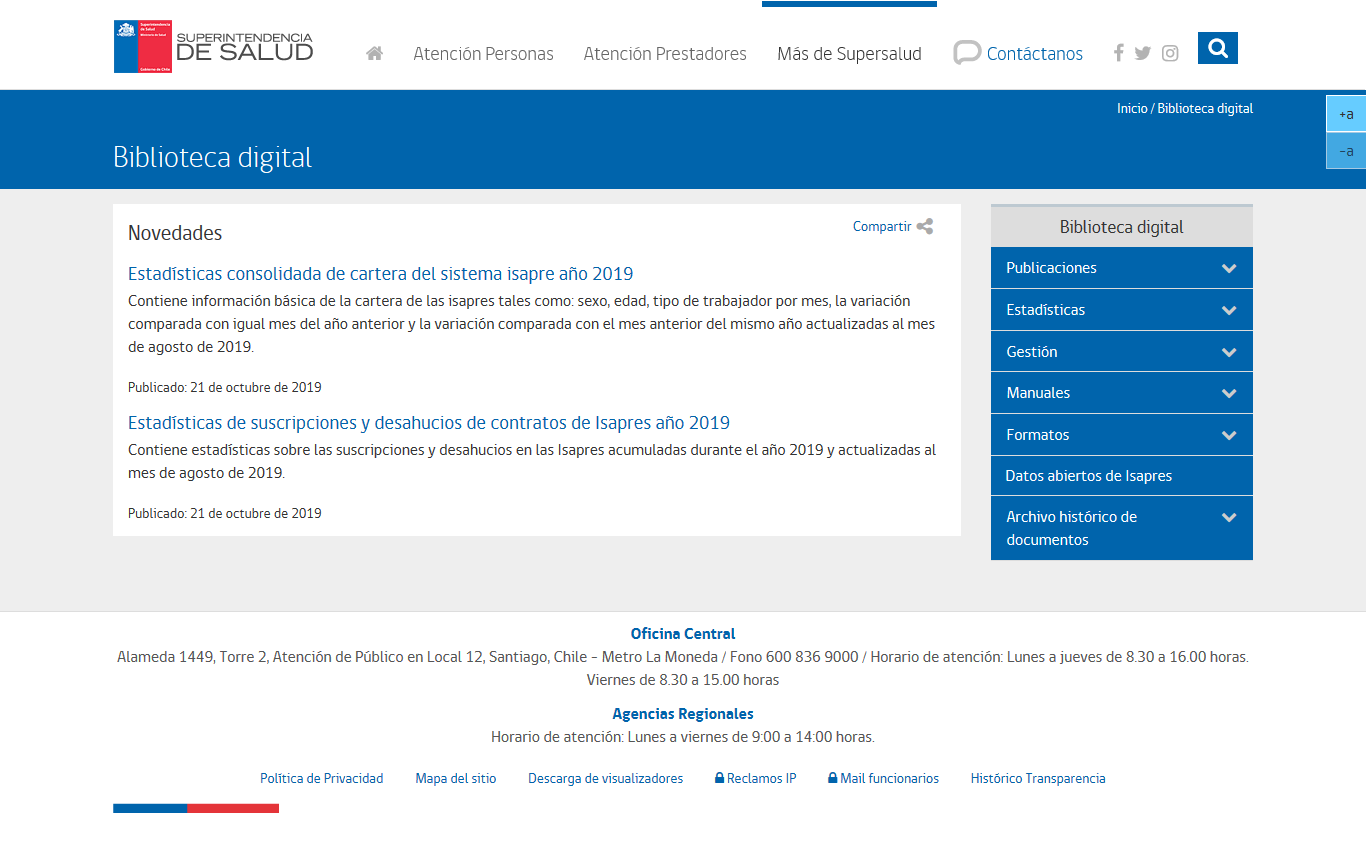The image size is (1366, 858).
Task: Open Contáctanos link in header
Action: [x=1034, y=54]
